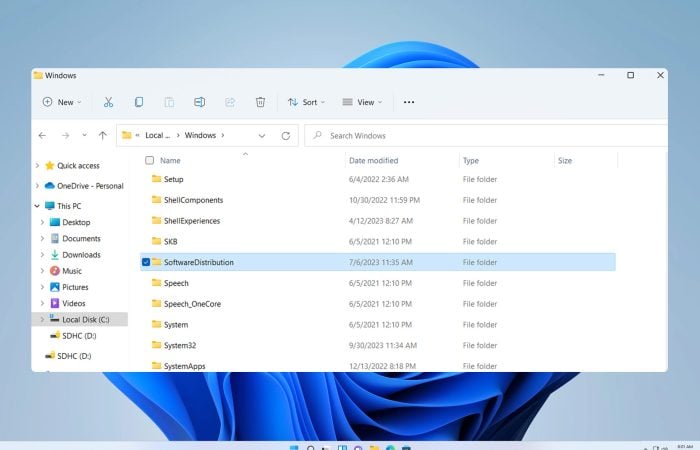The height and width of the screenshot is (450, 700).
Task: Select the SystemApps folder name
Action: tap(184, 366)
